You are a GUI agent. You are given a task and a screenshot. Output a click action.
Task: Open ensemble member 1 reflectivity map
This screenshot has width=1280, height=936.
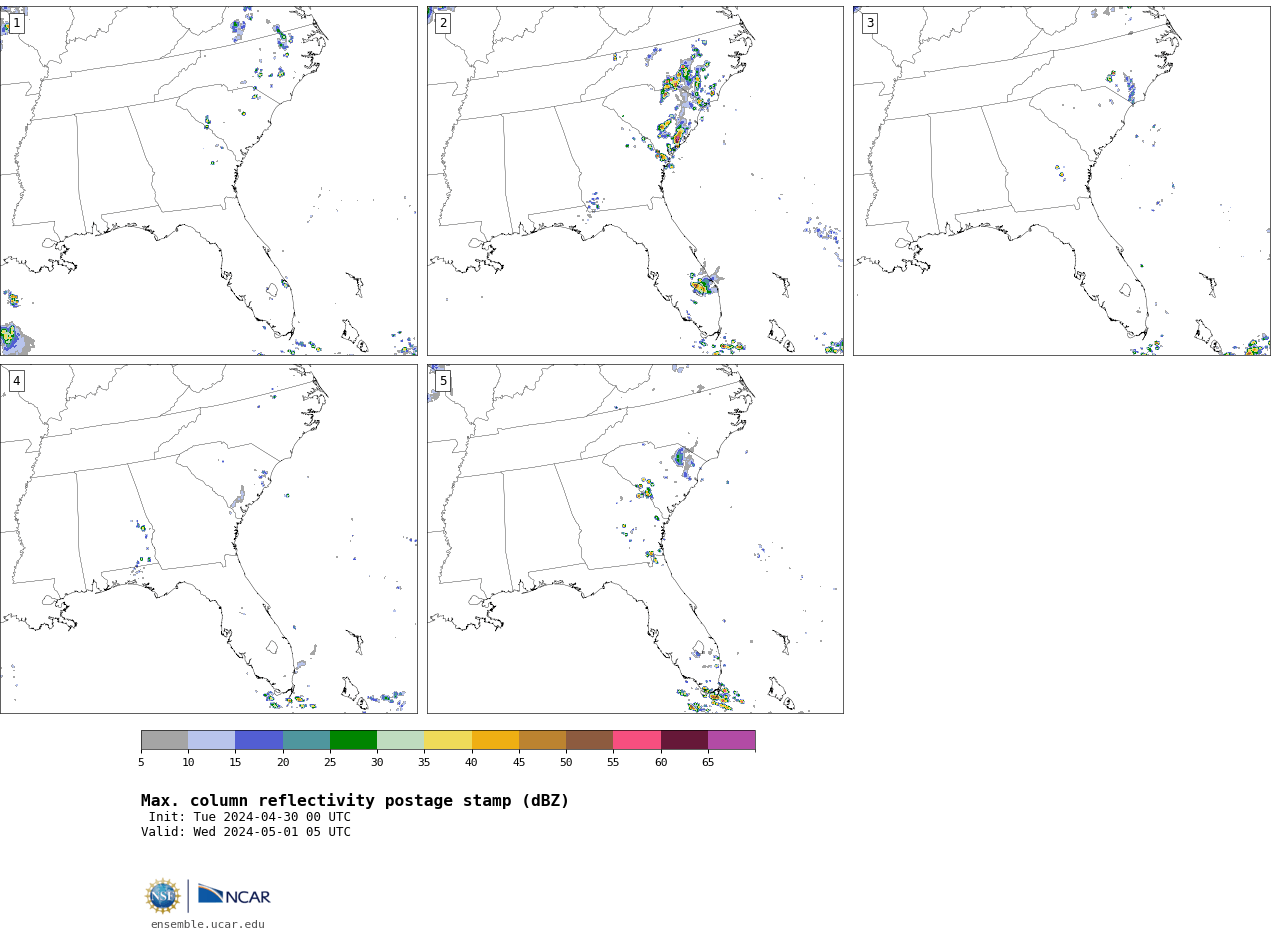pos(208,181)
